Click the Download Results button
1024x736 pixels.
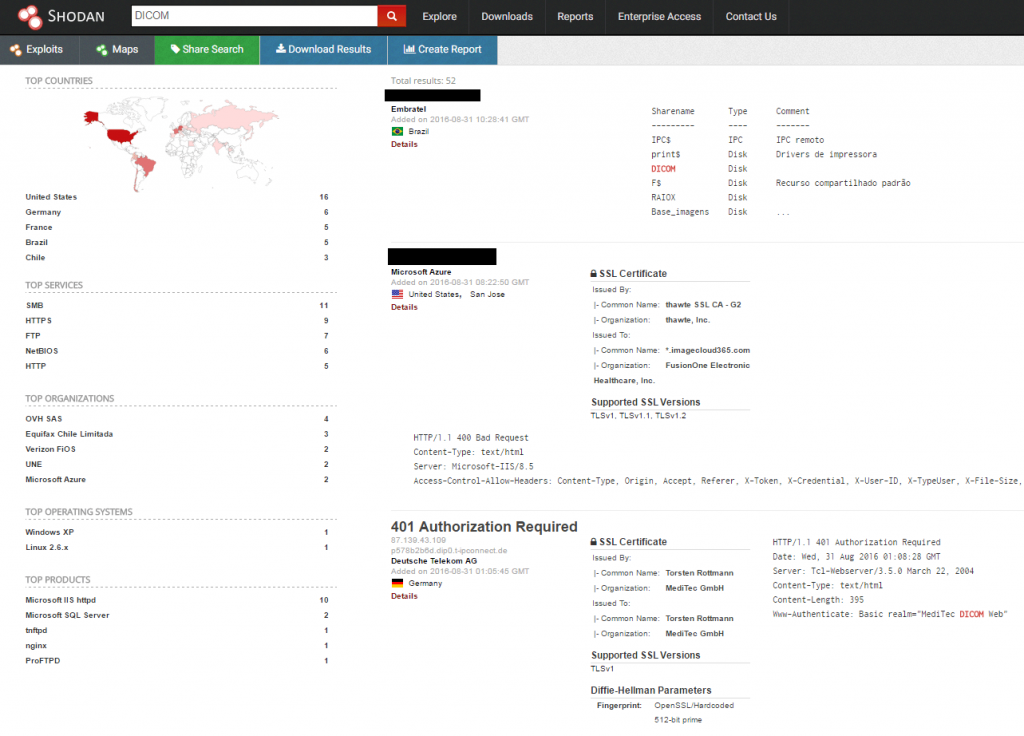pyautogui.click(x=324, y=50)
